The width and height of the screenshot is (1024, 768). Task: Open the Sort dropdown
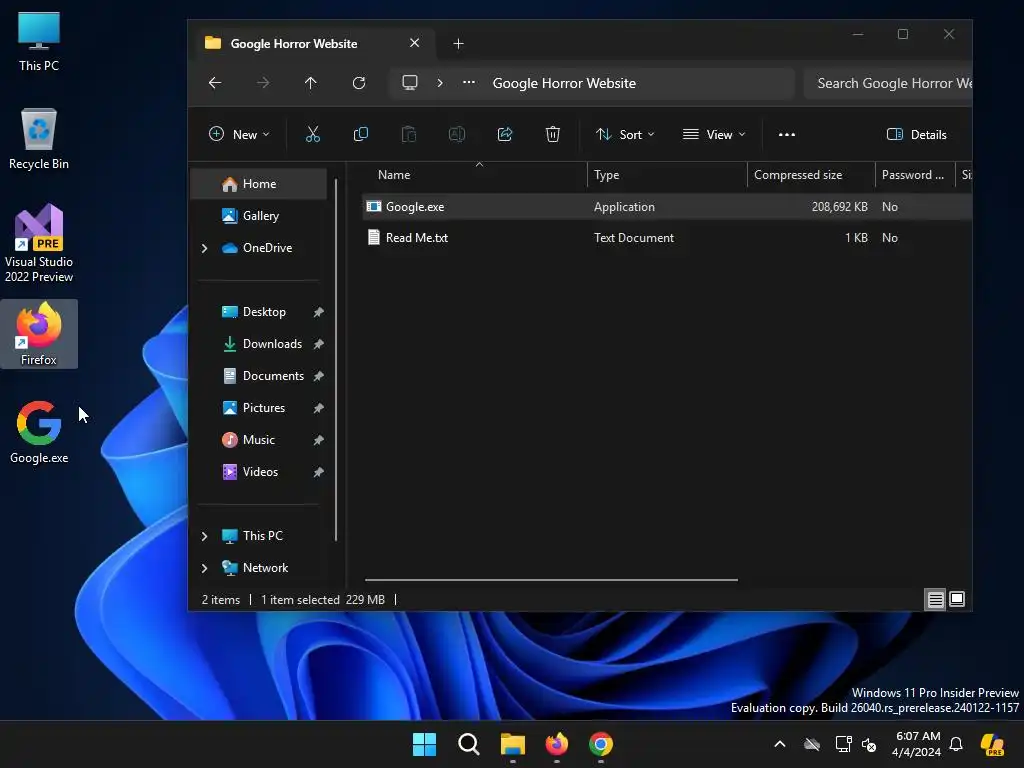pos(625,135)
